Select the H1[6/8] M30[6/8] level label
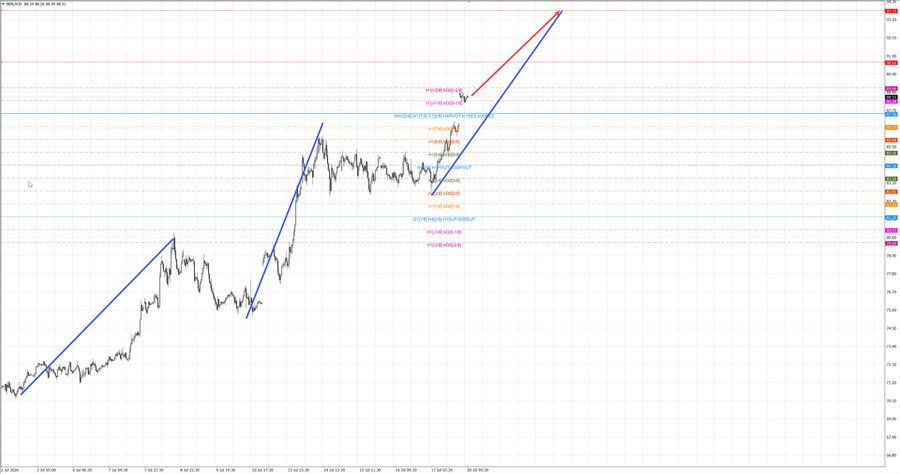The width and height of the screenshot is (900, 474). 444,142
